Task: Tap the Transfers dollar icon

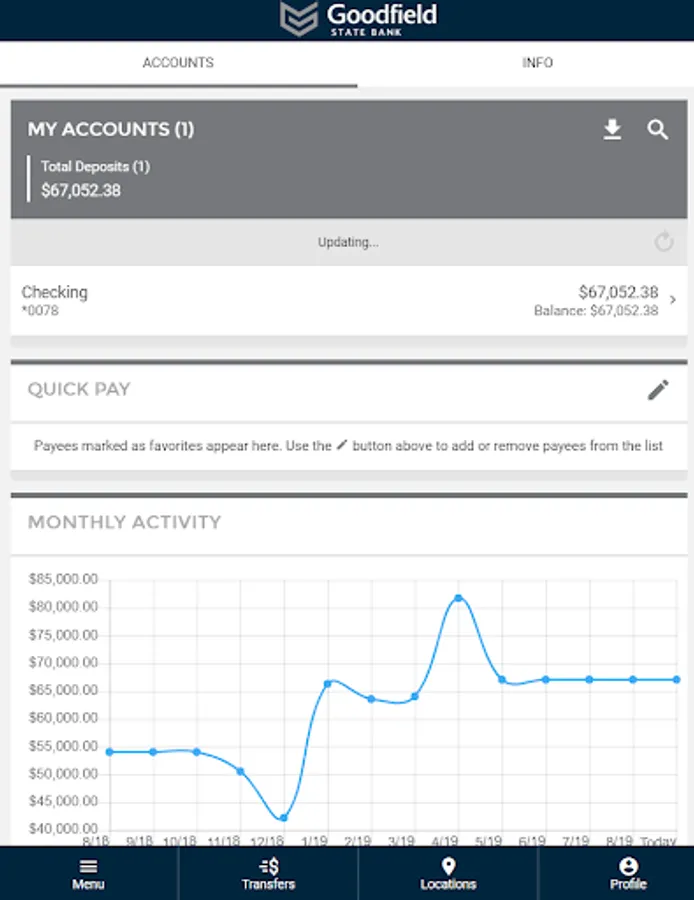Action: pyautogui.click(x=268, y=867)
